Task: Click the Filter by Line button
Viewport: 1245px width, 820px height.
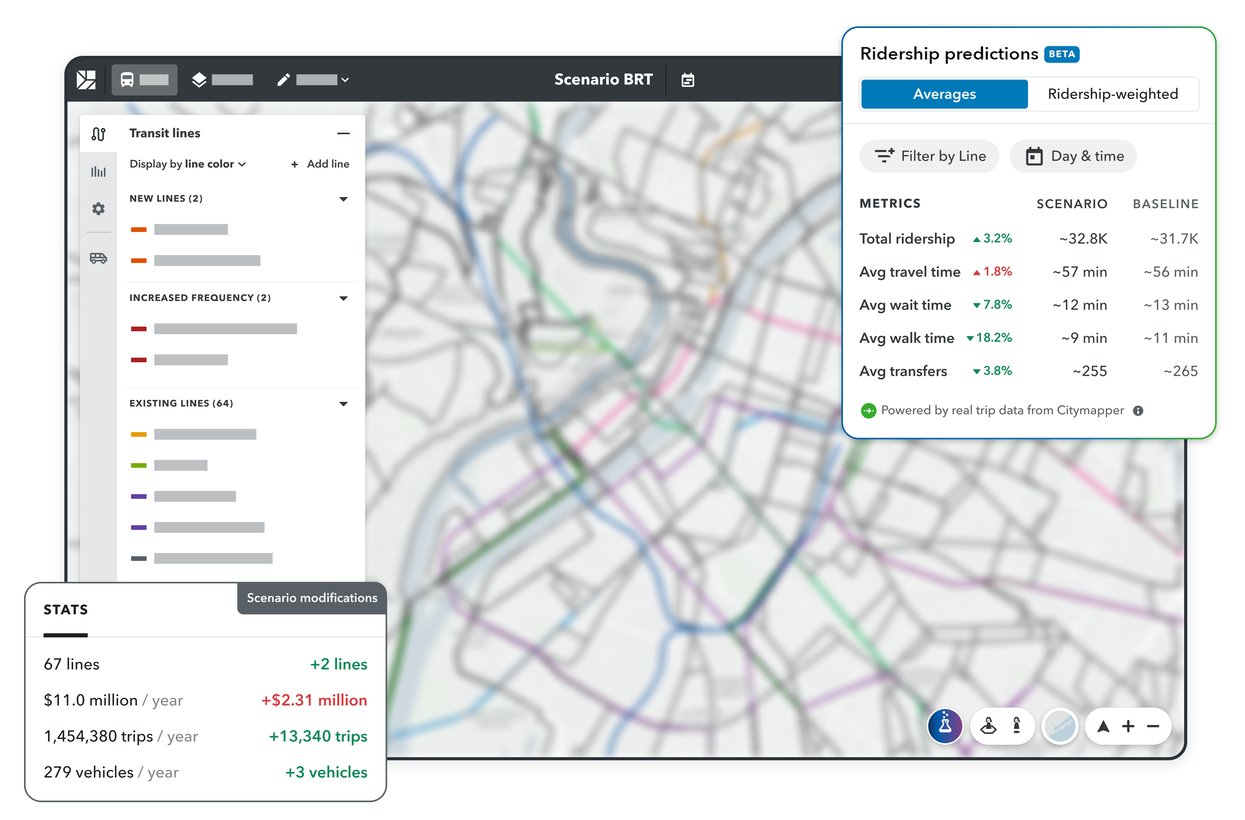Action: tap(929, 156)
